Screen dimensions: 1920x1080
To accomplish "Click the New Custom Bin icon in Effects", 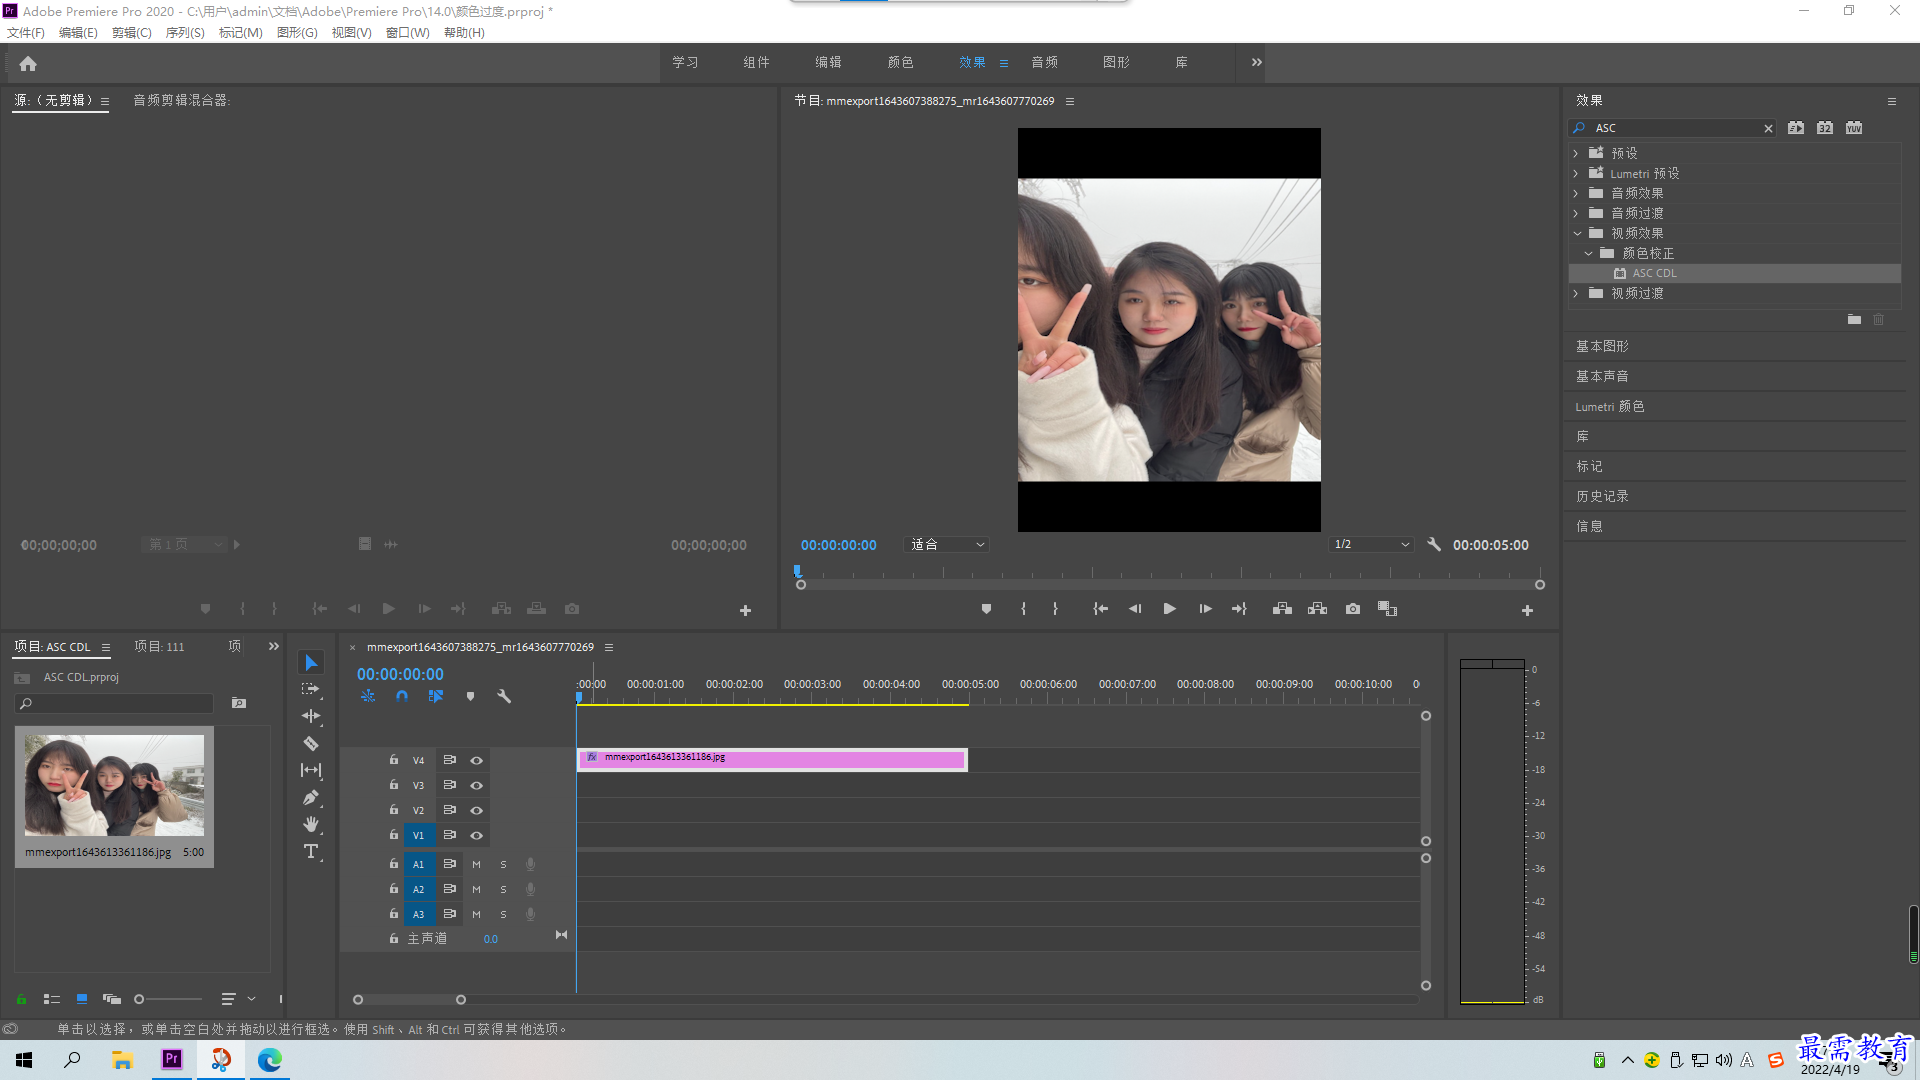I will [x=1854, y=319].
